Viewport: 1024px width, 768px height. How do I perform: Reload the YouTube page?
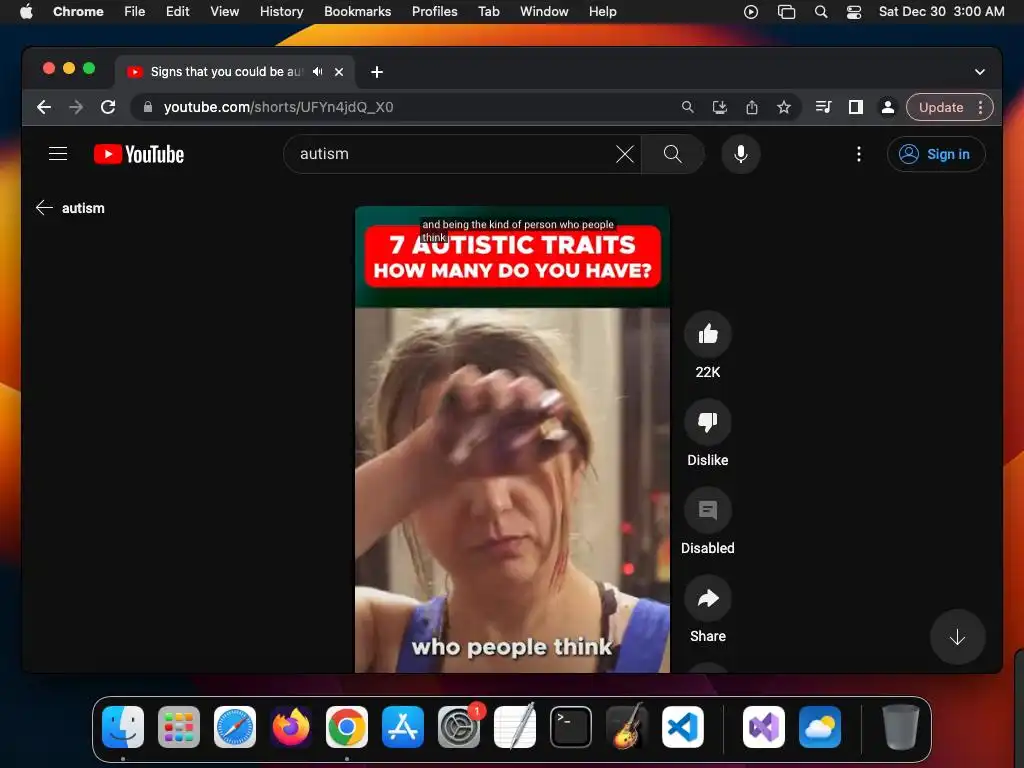pyautogui.click(x=108, y=107)
